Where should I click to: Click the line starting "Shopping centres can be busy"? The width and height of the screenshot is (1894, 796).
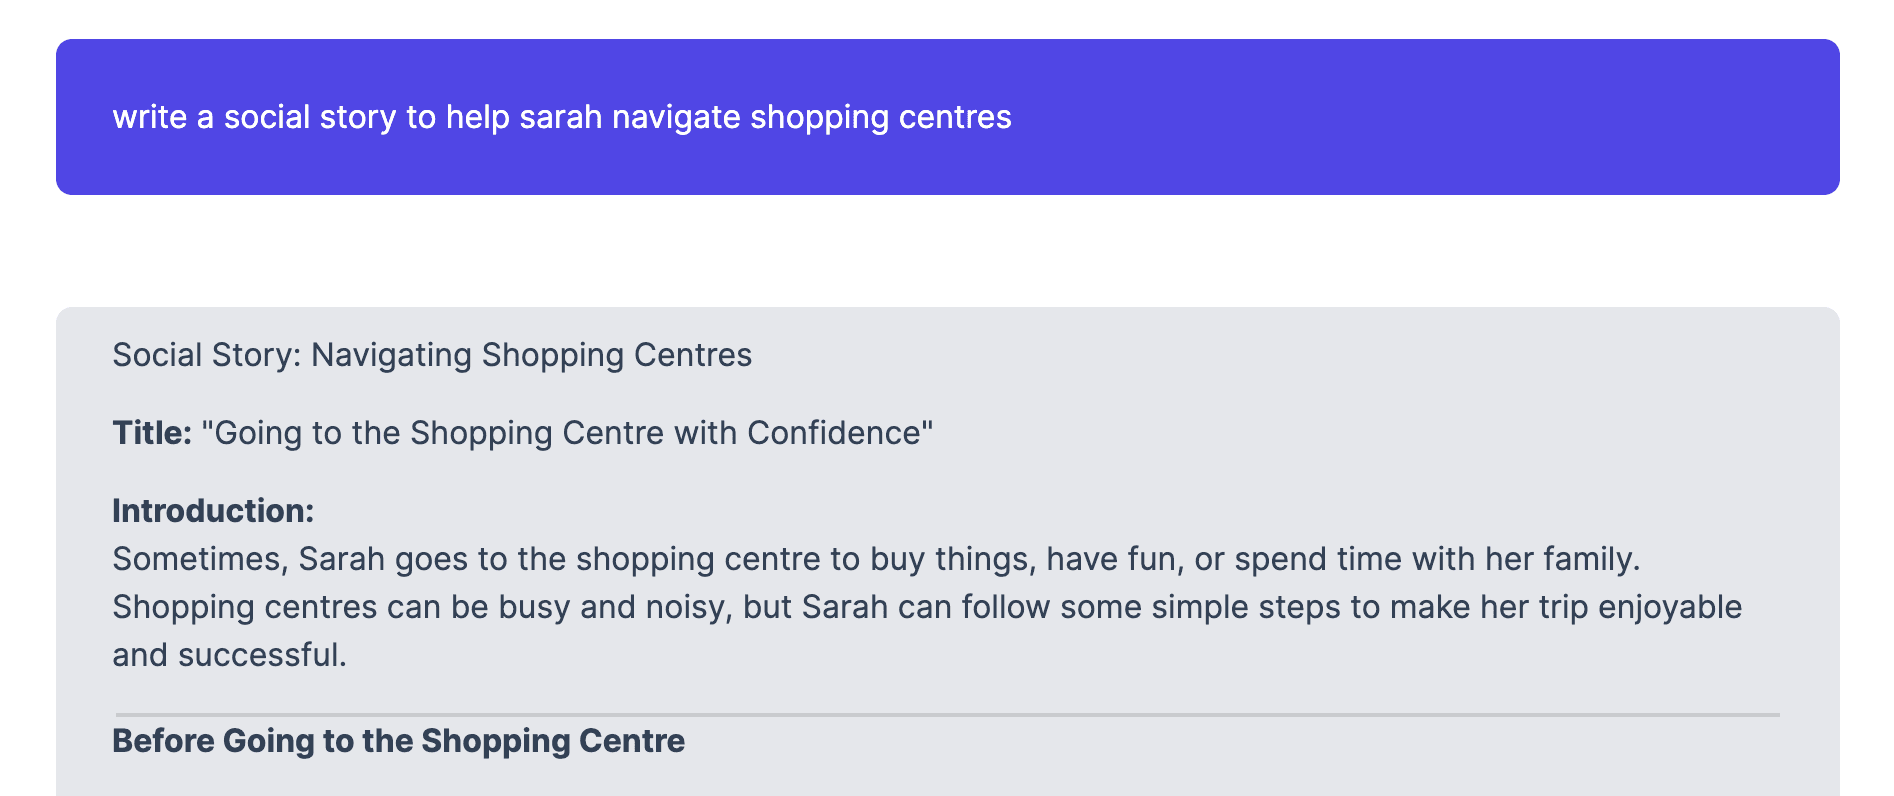[927, 607]
